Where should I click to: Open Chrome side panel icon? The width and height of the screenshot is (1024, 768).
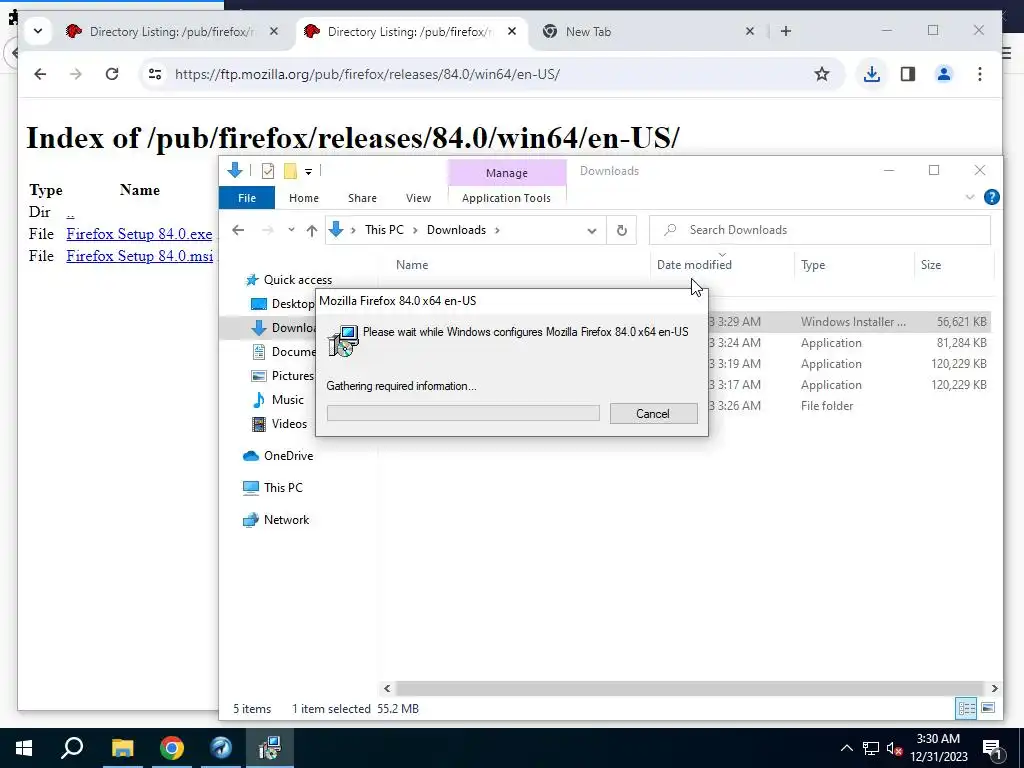[x=908, y=74]
